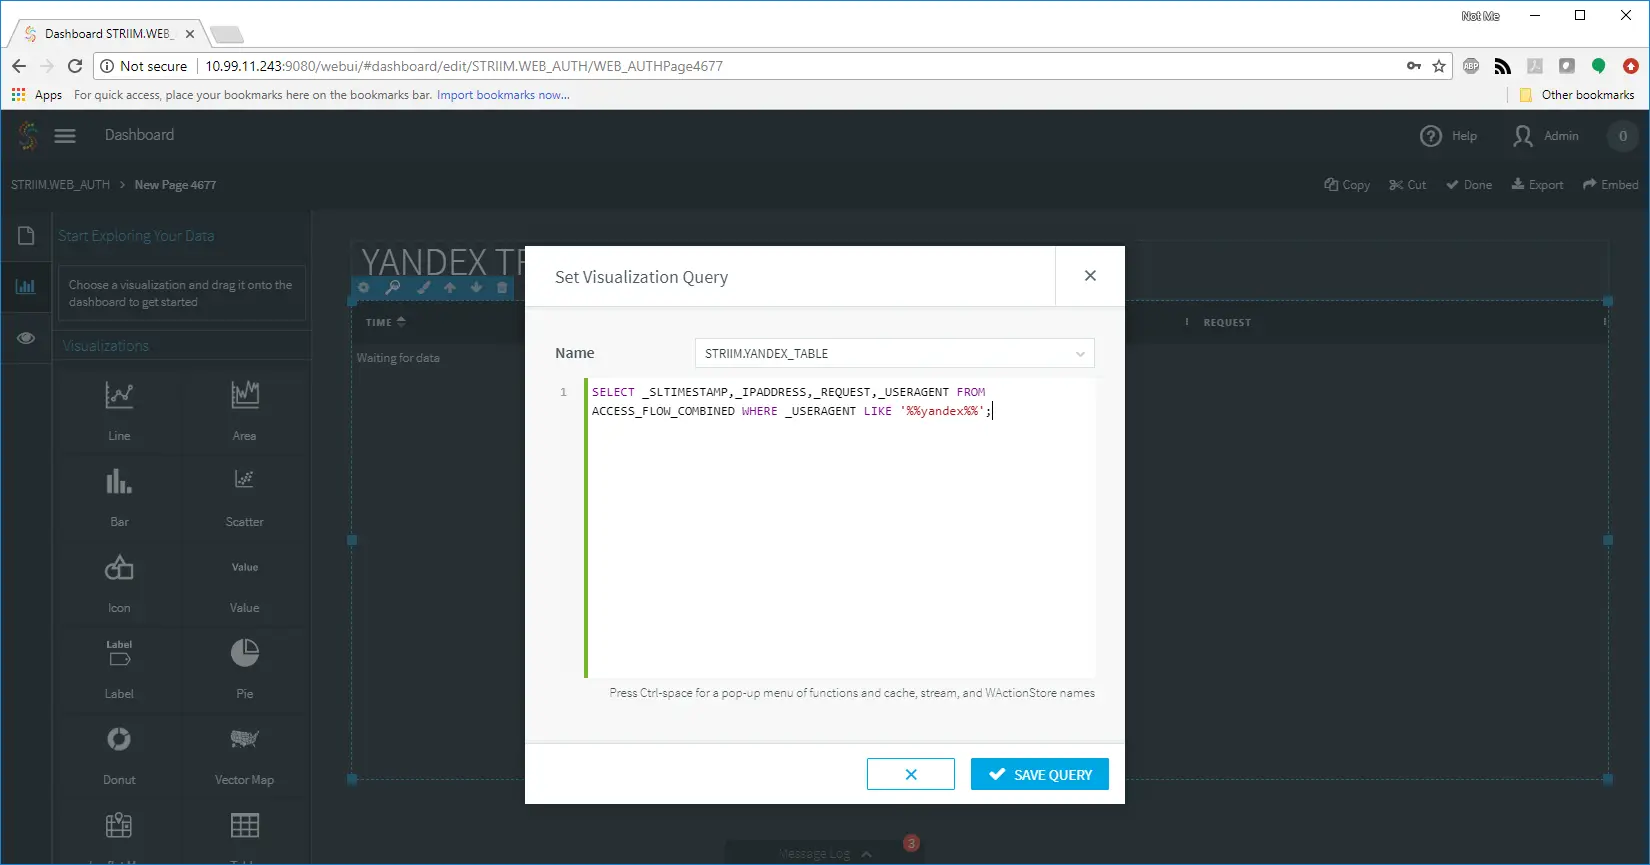Click the Label visualization icon
1650x865 pixels.
119,654
